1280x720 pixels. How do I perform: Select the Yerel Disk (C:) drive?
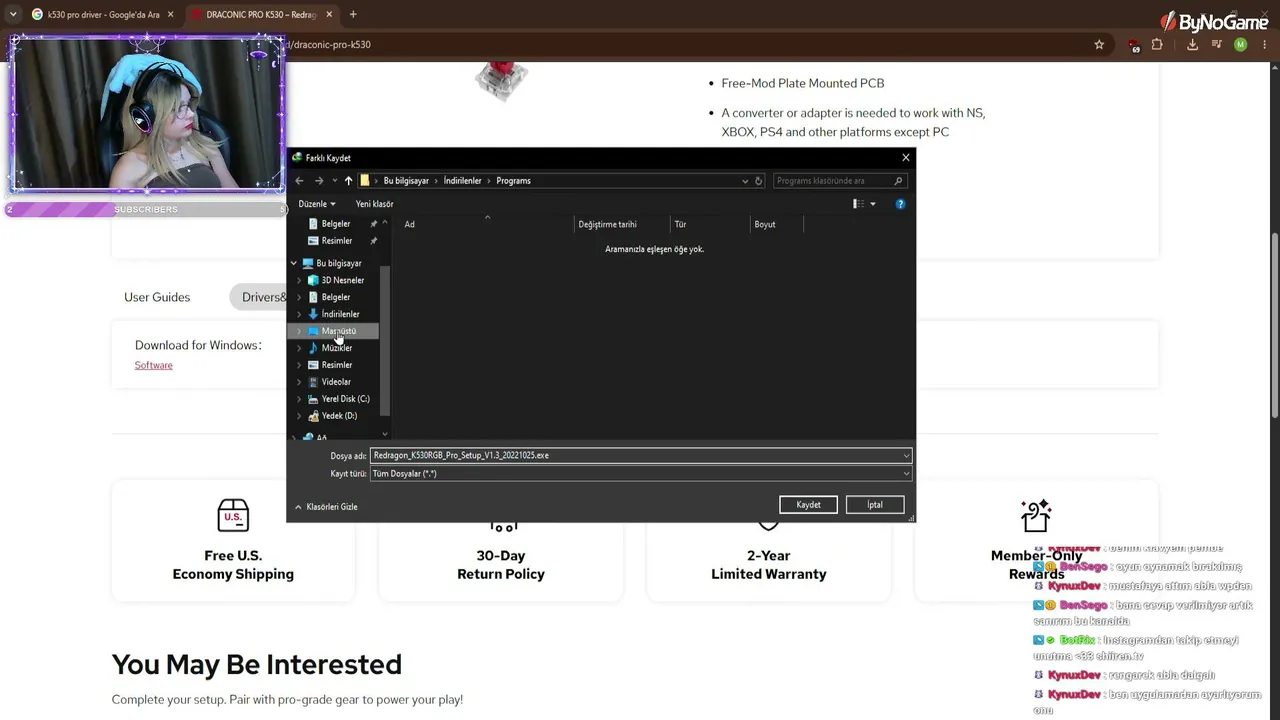coord(345,399)
